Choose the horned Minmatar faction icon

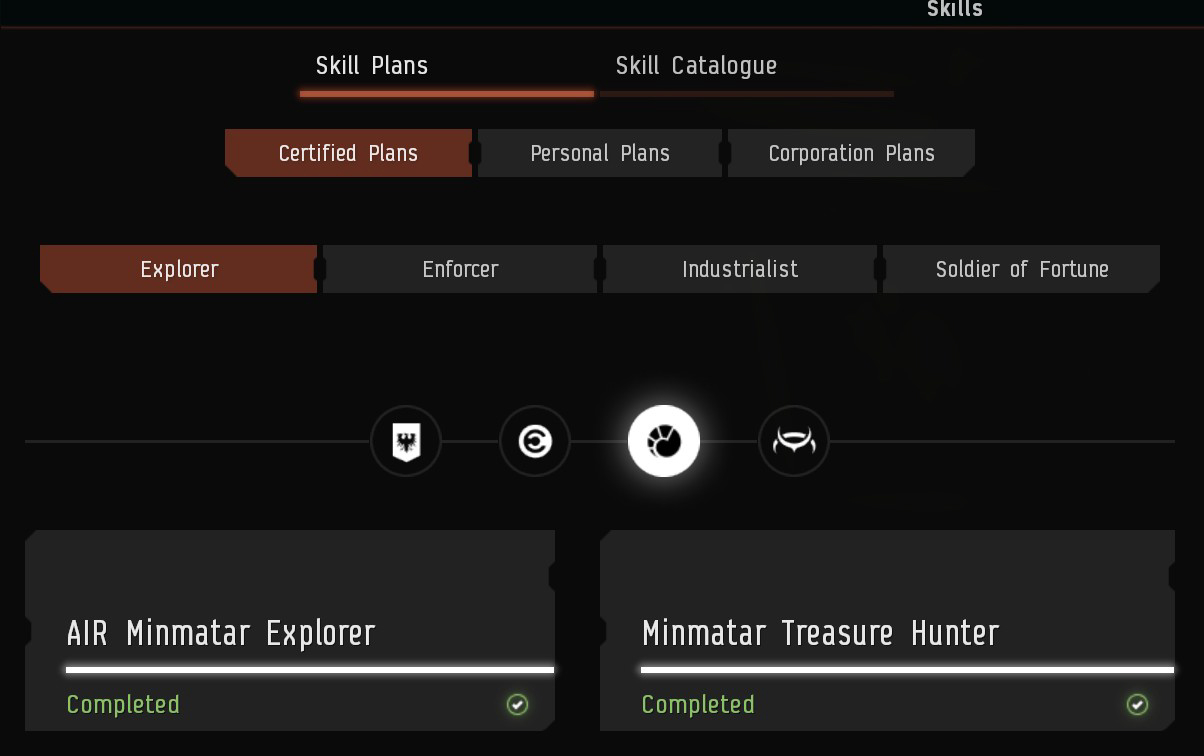[x=794, y=441]
